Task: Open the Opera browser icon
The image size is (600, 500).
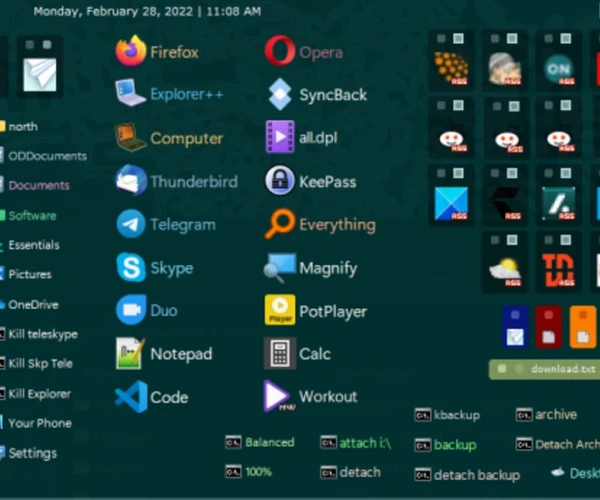Action: tap(280, 51)
